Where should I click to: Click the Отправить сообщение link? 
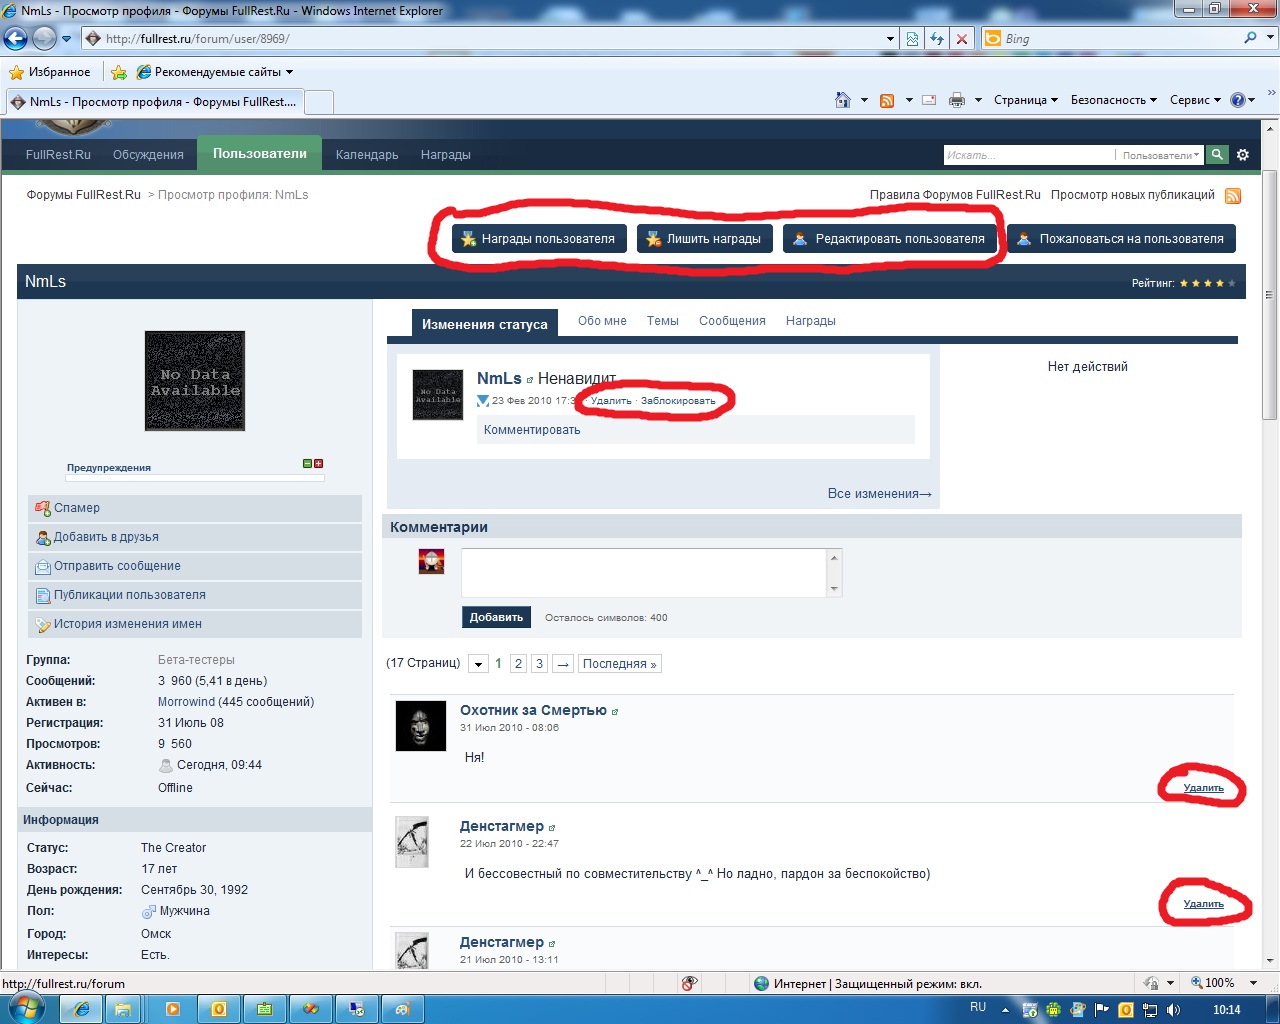[x=117, y=566]
